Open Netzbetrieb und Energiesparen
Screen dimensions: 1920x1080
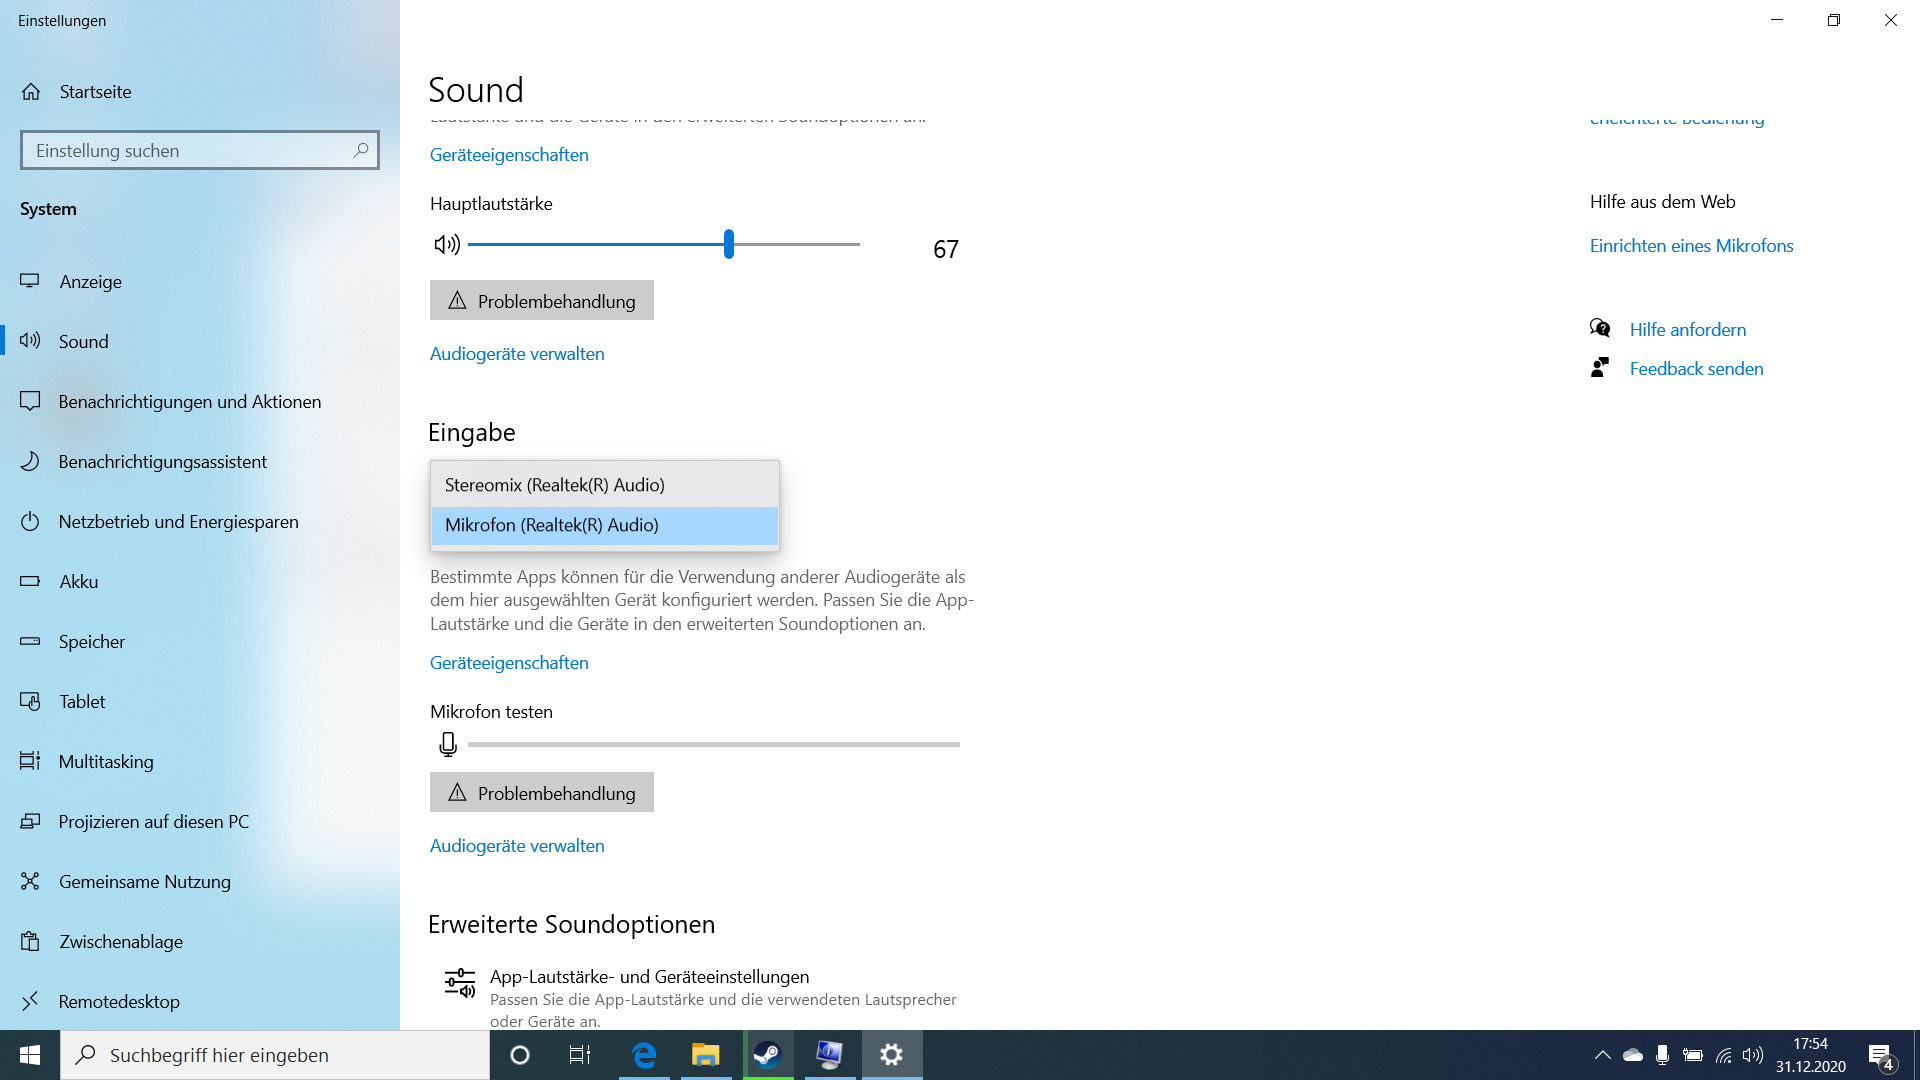(200, 521)
